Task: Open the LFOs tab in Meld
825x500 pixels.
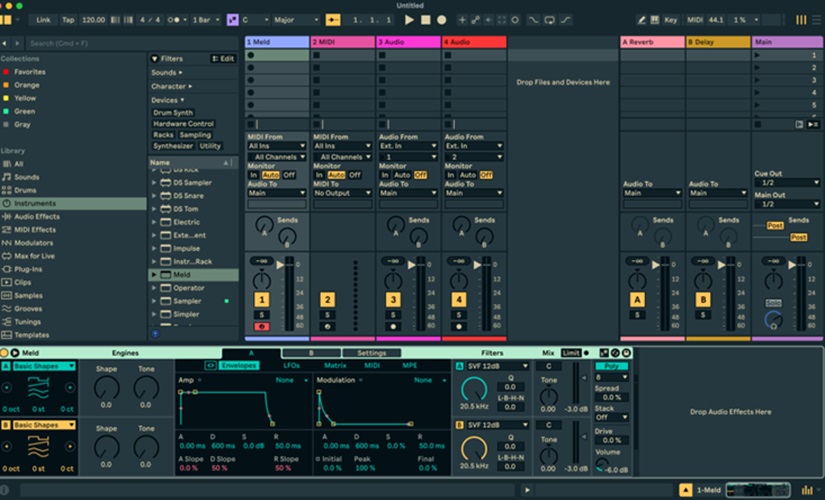Action: click(291, 366)
